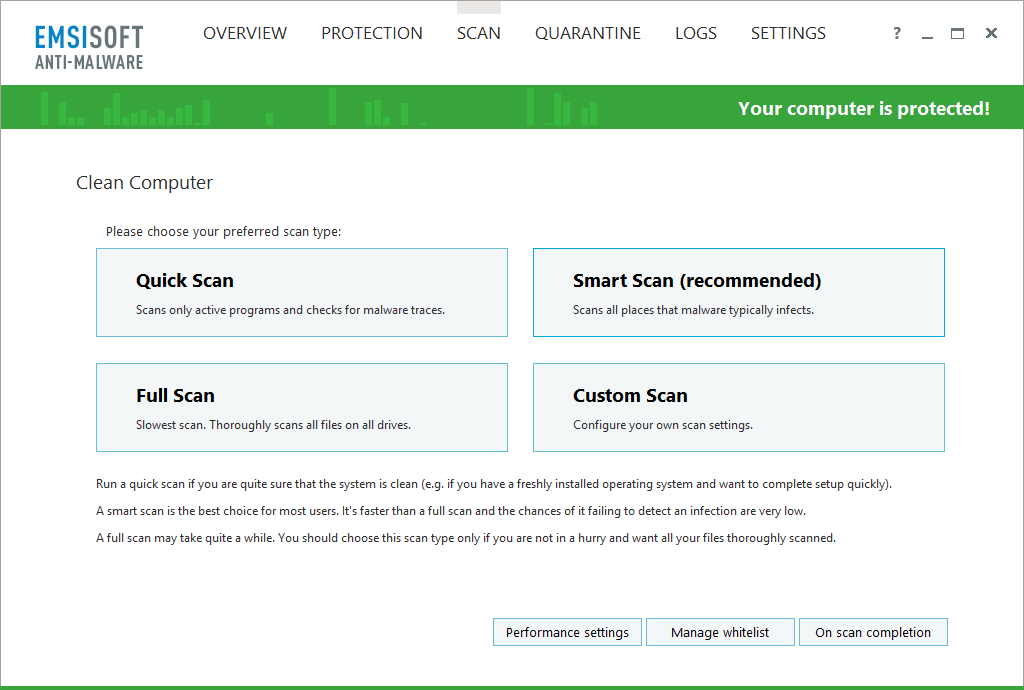This screenshot has height=690, width=1024.
Task: Open Performance settings
Action: (567, 632)
